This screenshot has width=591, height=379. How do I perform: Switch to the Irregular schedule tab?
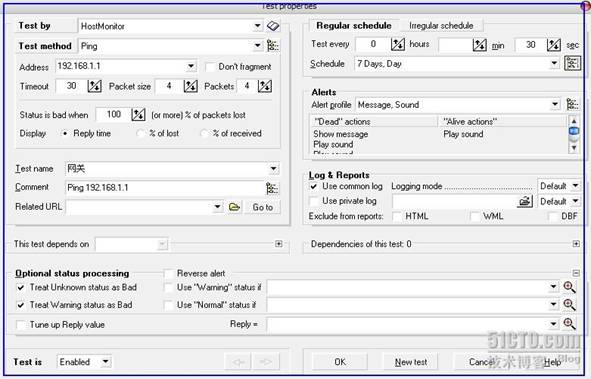coord(441,26)
